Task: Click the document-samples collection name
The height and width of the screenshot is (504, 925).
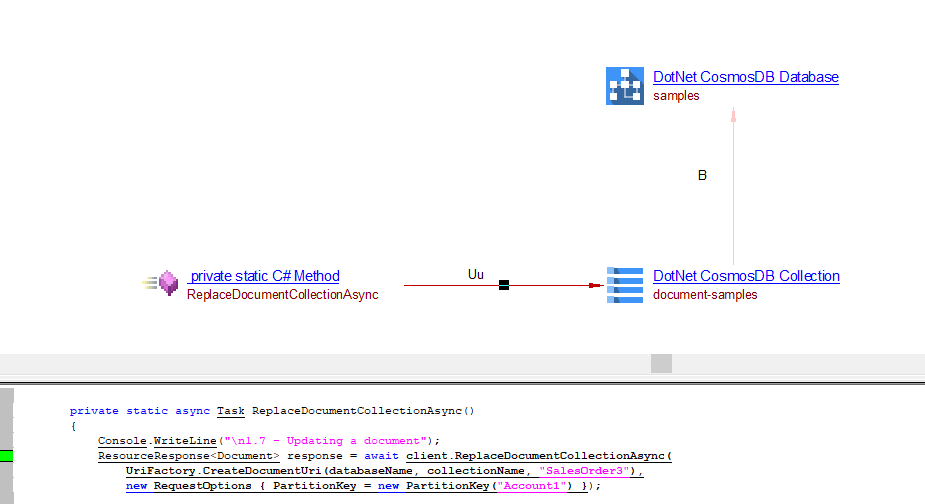Action: tap(705, 295)
